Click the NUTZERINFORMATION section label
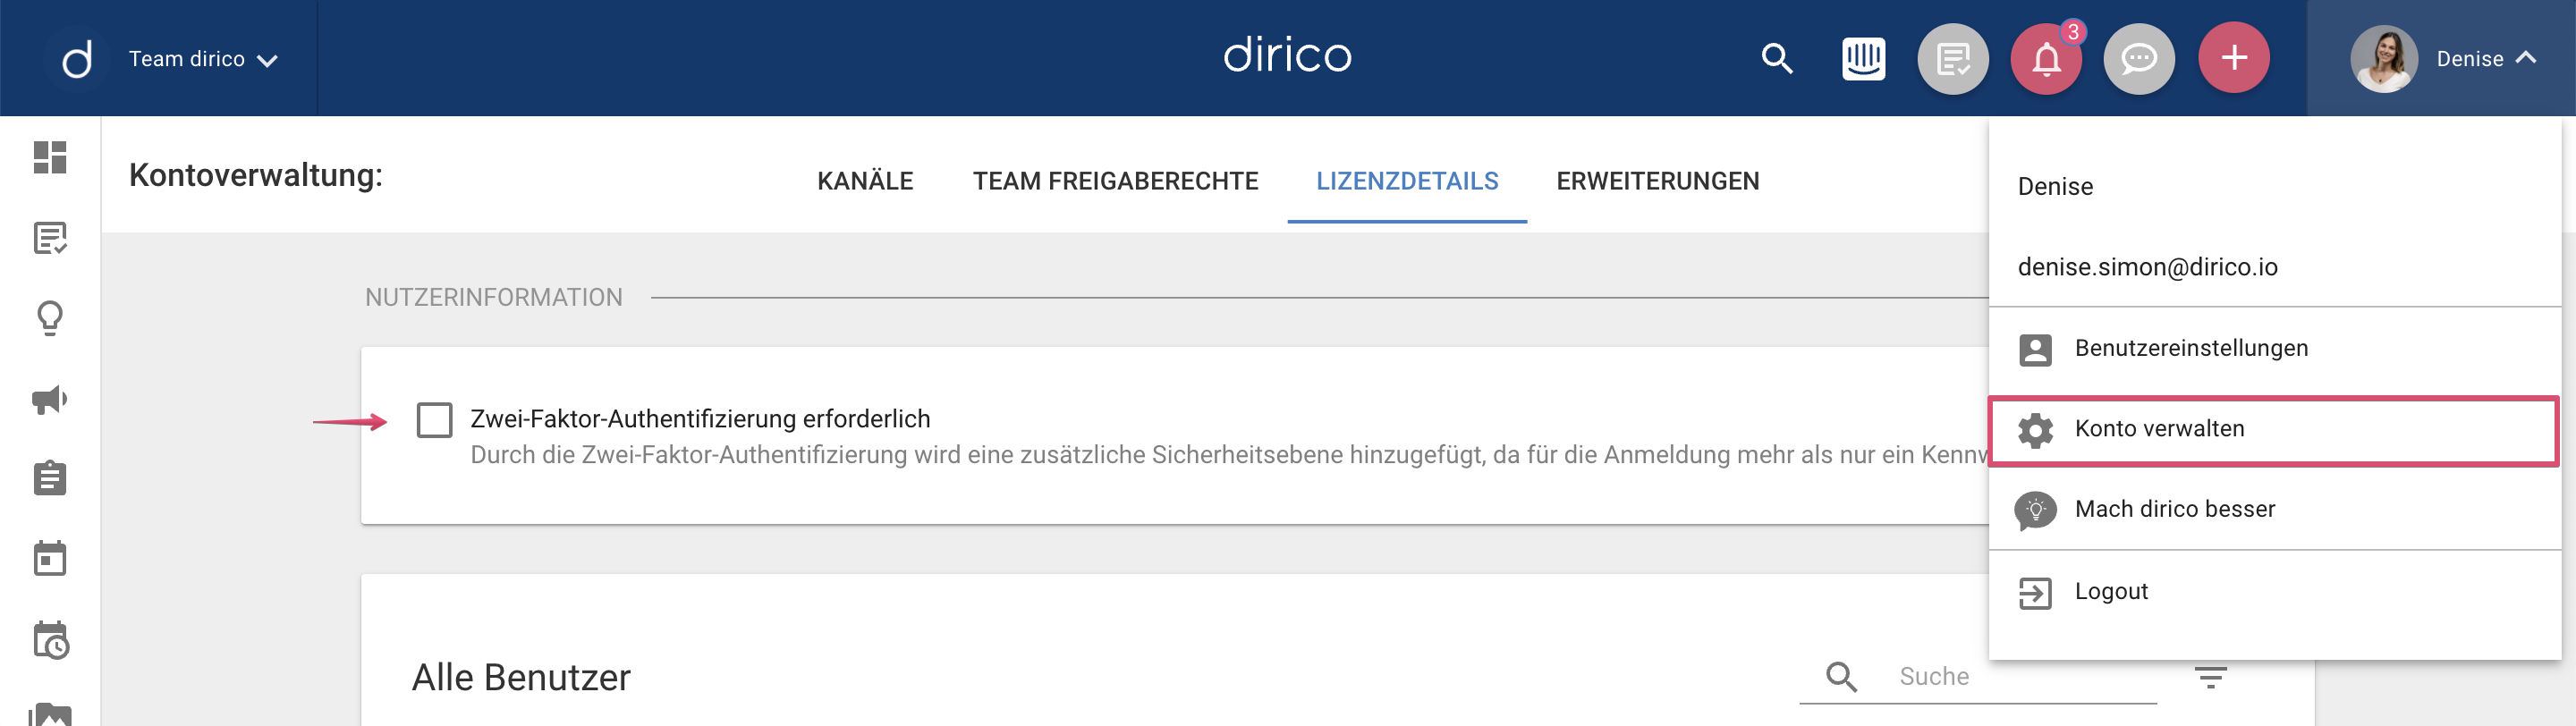Viewport: 2576px width, 726px height. pyautogui.click(x=493, y=298)
